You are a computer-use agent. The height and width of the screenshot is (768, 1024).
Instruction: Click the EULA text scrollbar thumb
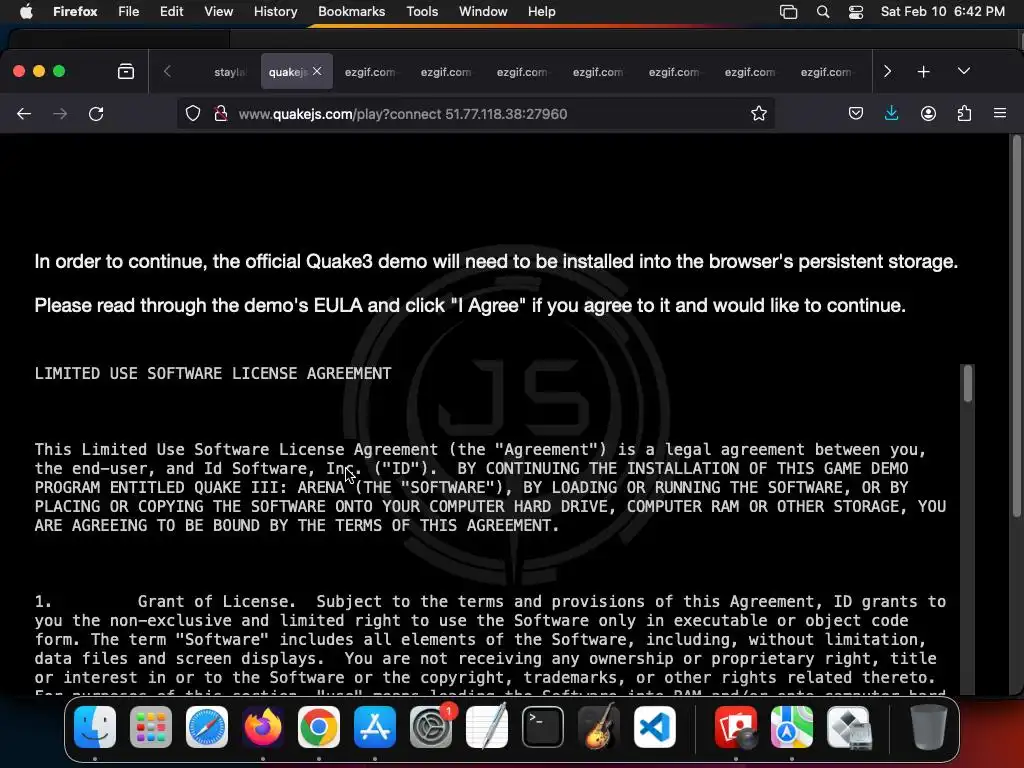click(968, 383)
